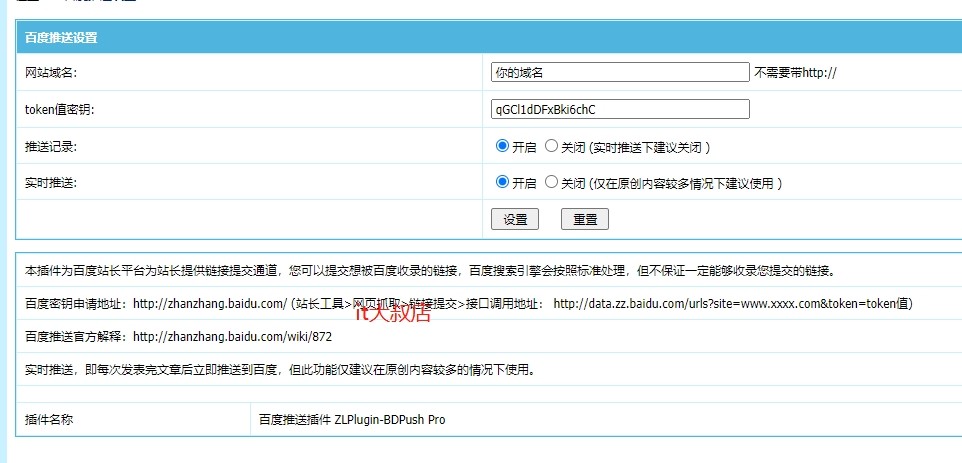Click the hint (实时推送下建议关闭)
962x463 pixels.
click(x=649, y=147)
